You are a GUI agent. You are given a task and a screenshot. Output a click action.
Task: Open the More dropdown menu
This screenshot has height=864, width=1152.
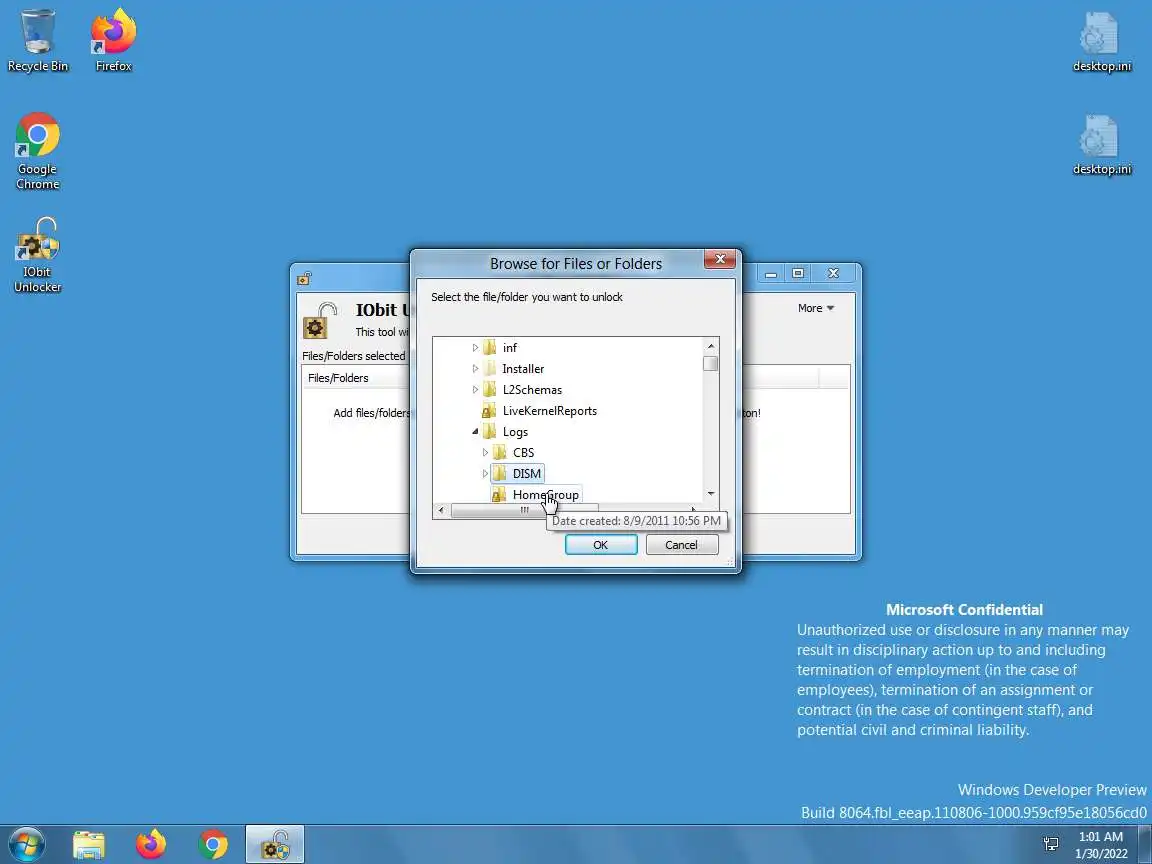[816, 308]
